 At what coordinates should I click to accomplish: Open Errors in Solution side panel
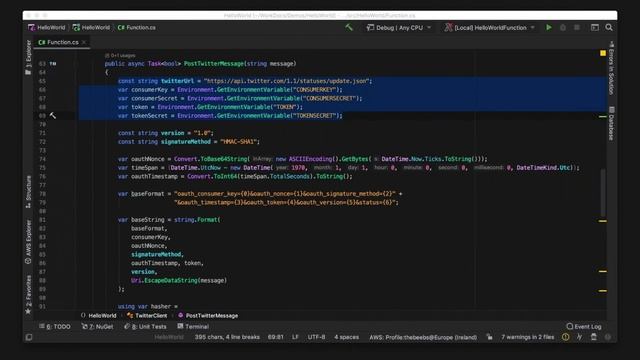pos(611,68)
